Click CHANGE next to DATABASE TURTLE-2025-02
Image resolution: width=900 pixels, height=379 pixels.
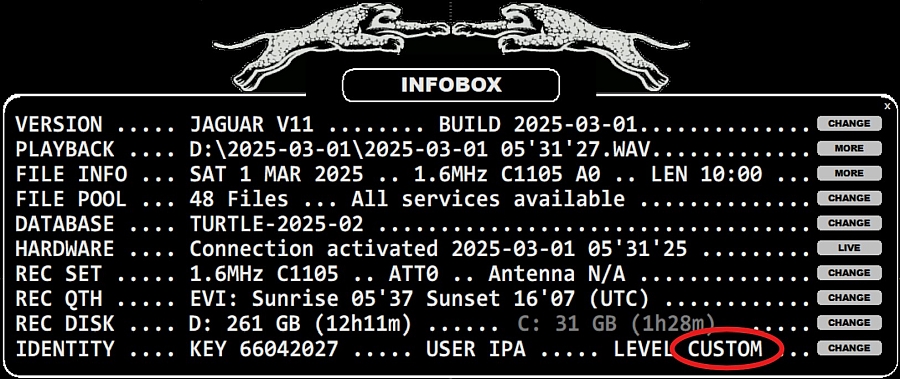click(849, 223)
